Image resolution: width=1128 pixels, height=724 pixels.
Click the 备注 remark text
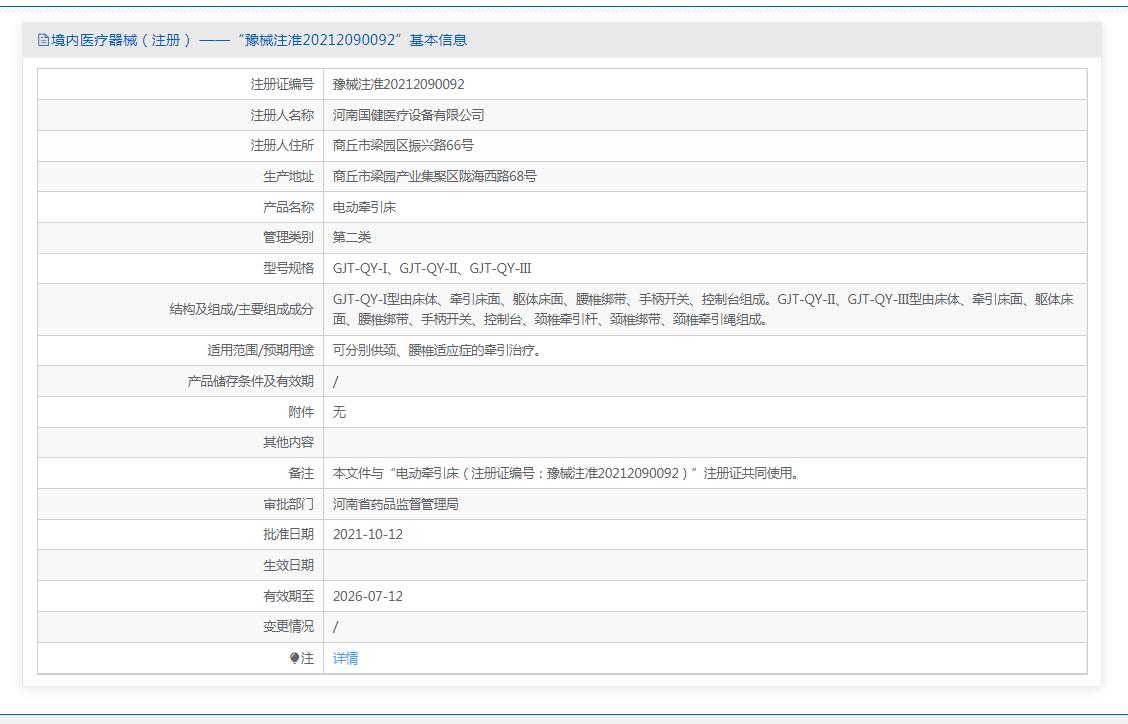pos(565,473)
